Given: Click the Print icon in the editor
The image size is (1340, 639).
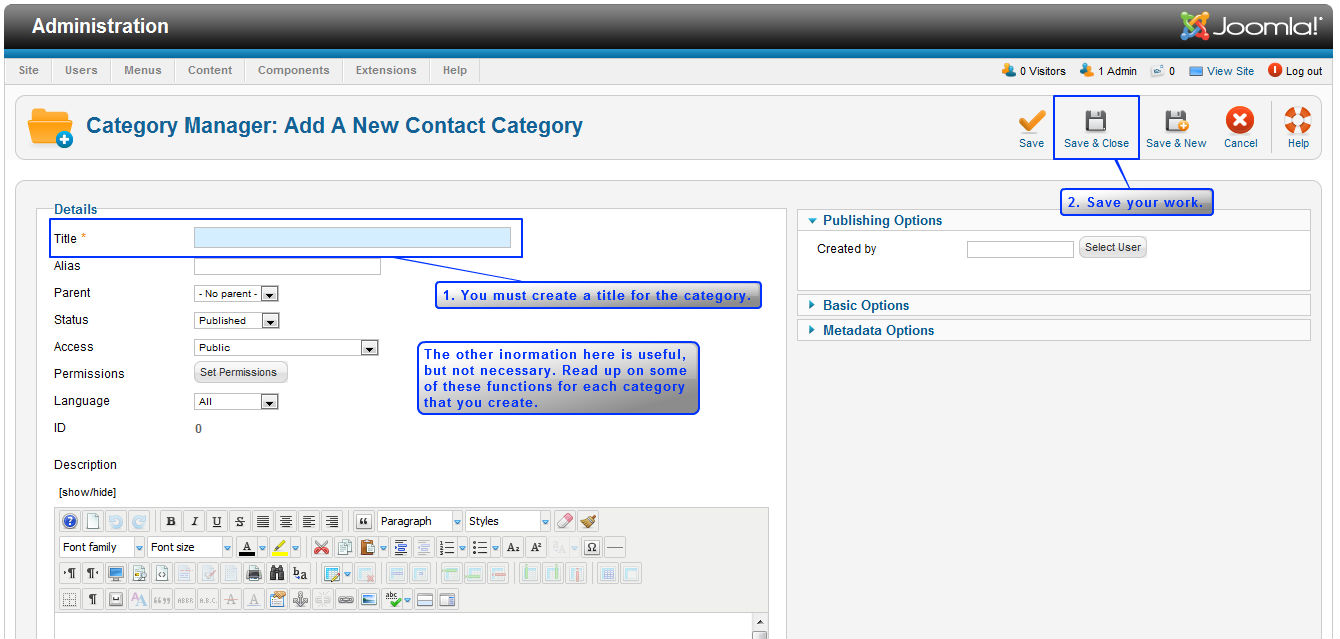Looking at the screenshot, I should coord(254,573).
